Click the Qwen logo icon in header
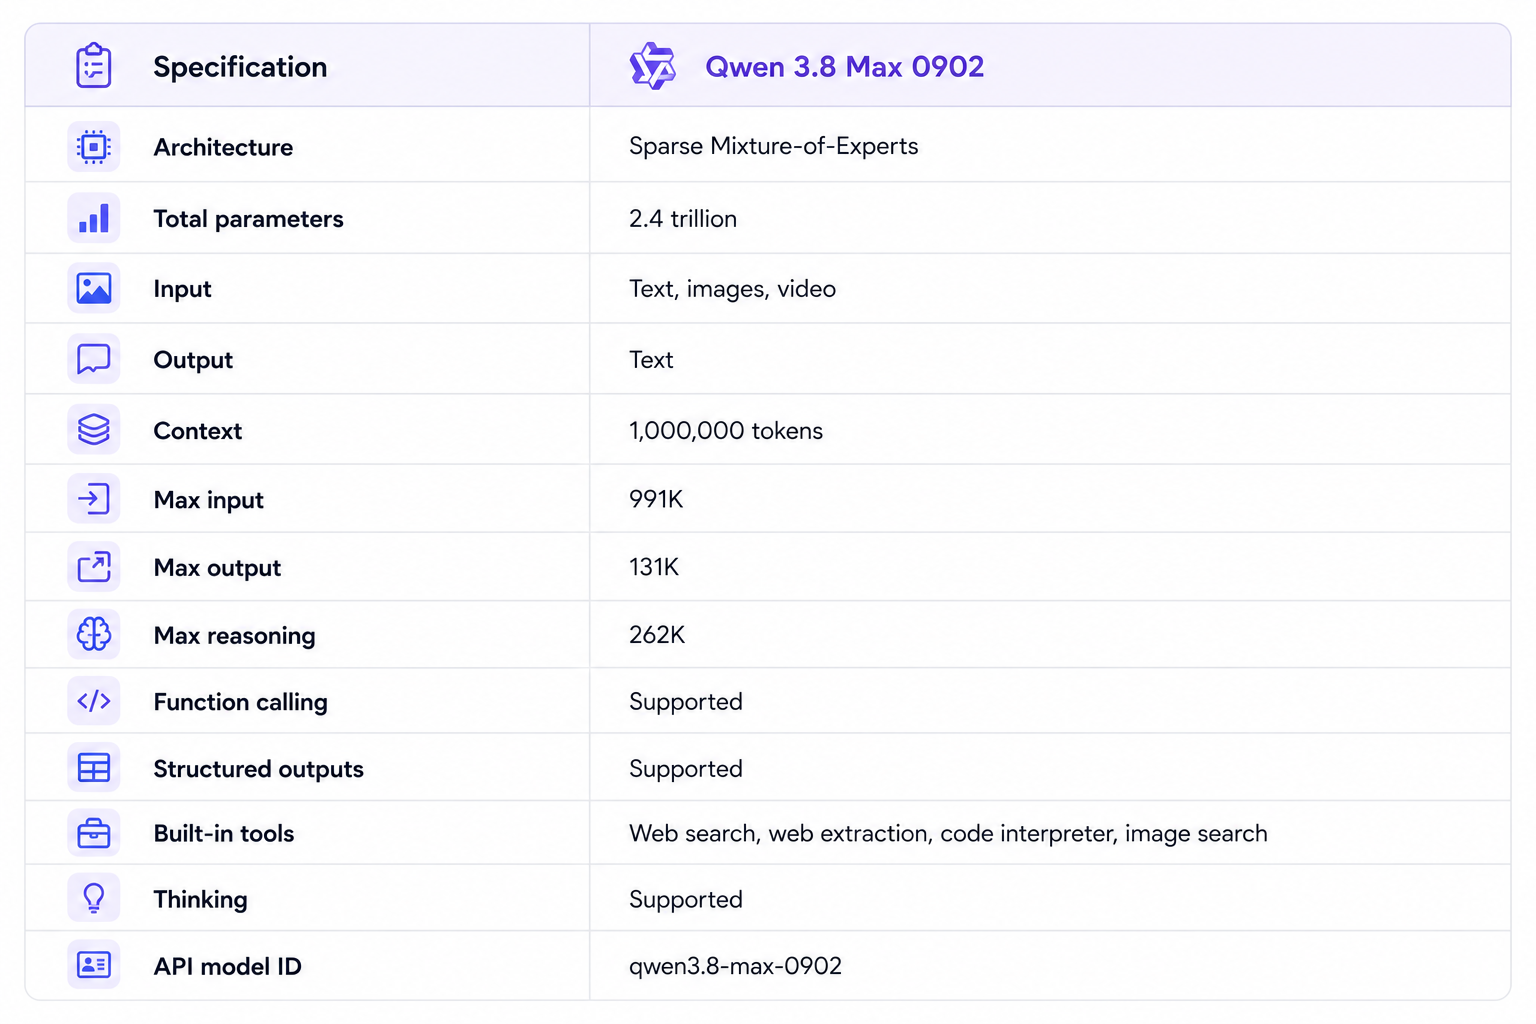The width and height of the screenshot is (1536, 1024). (x=653, y=66)
